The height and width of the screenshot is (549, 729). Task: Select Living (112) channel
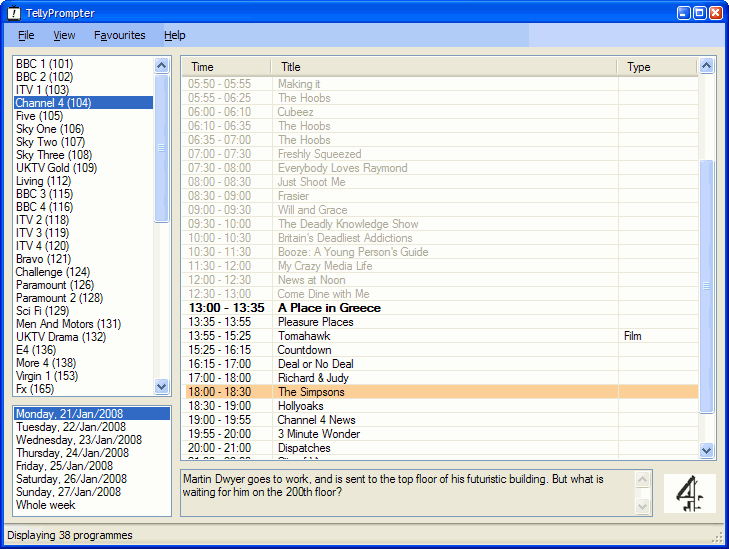[x=84, y=181]
